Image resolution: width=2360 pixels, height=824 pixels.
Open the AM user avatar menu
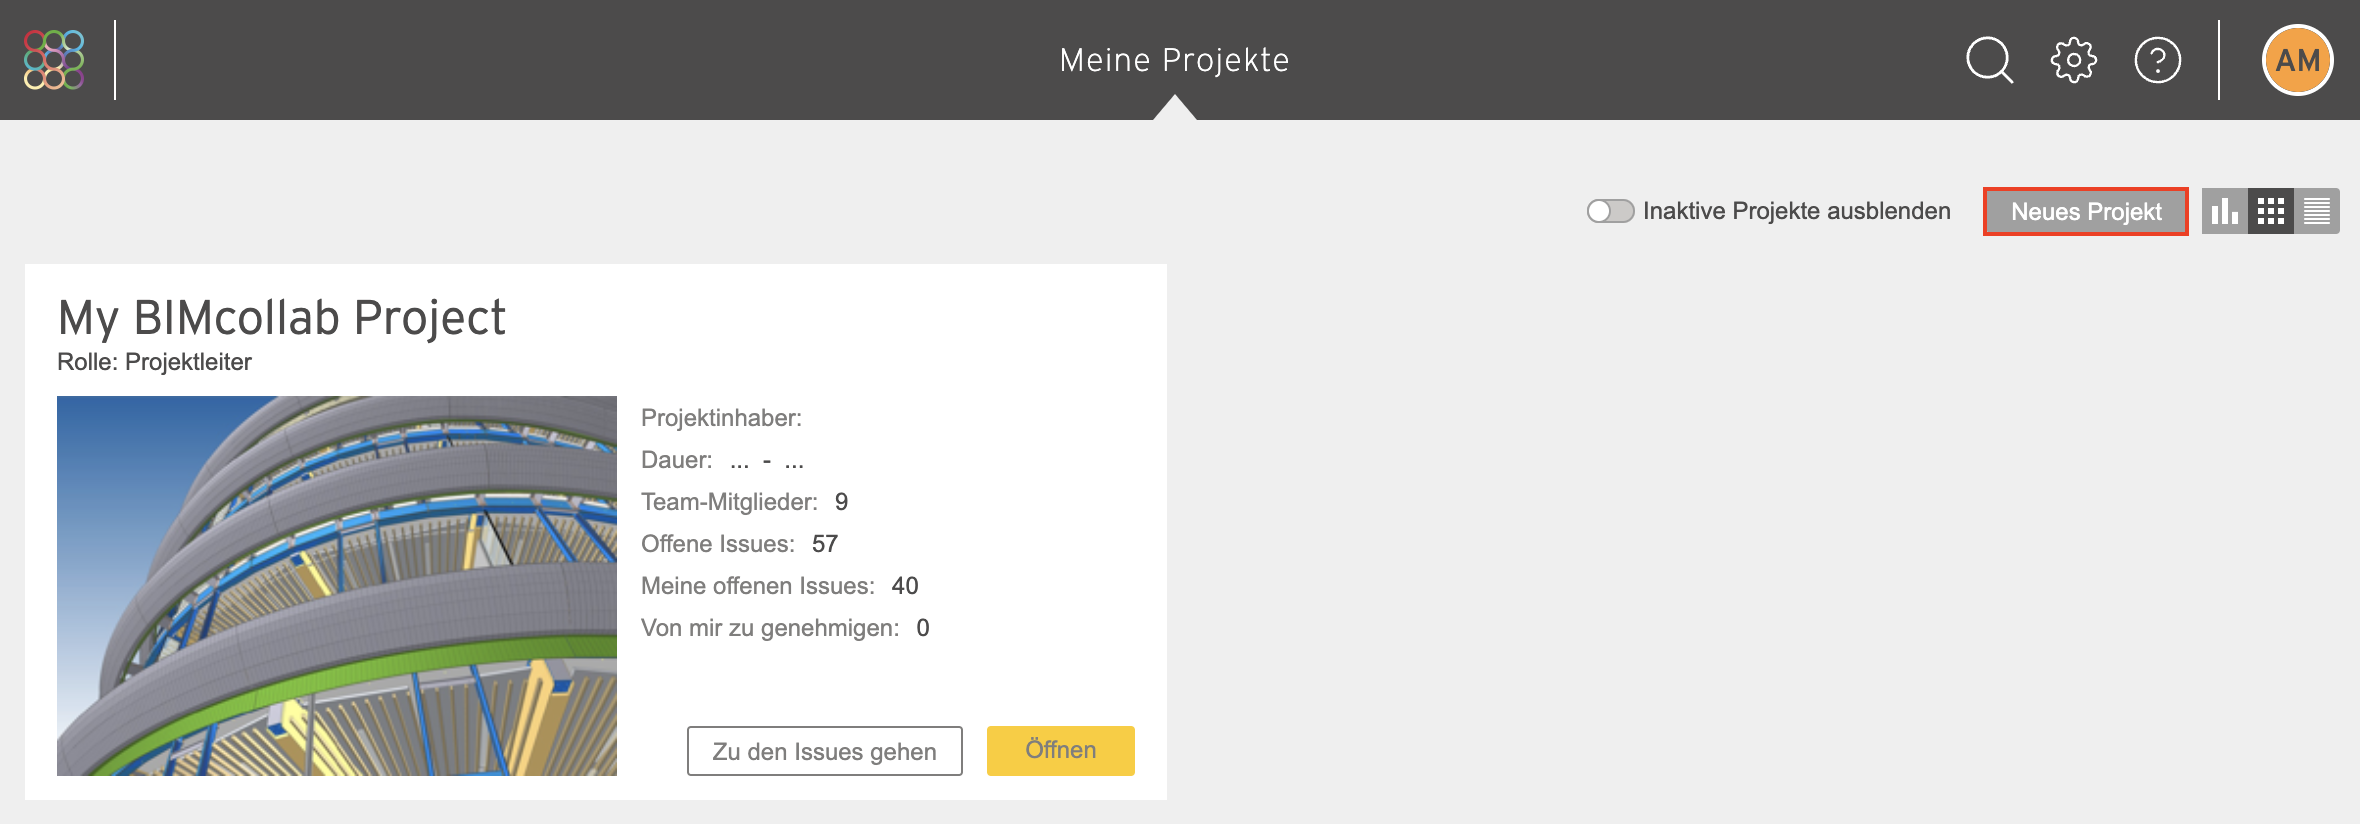pyautogui.click(x=2298, y=60)
